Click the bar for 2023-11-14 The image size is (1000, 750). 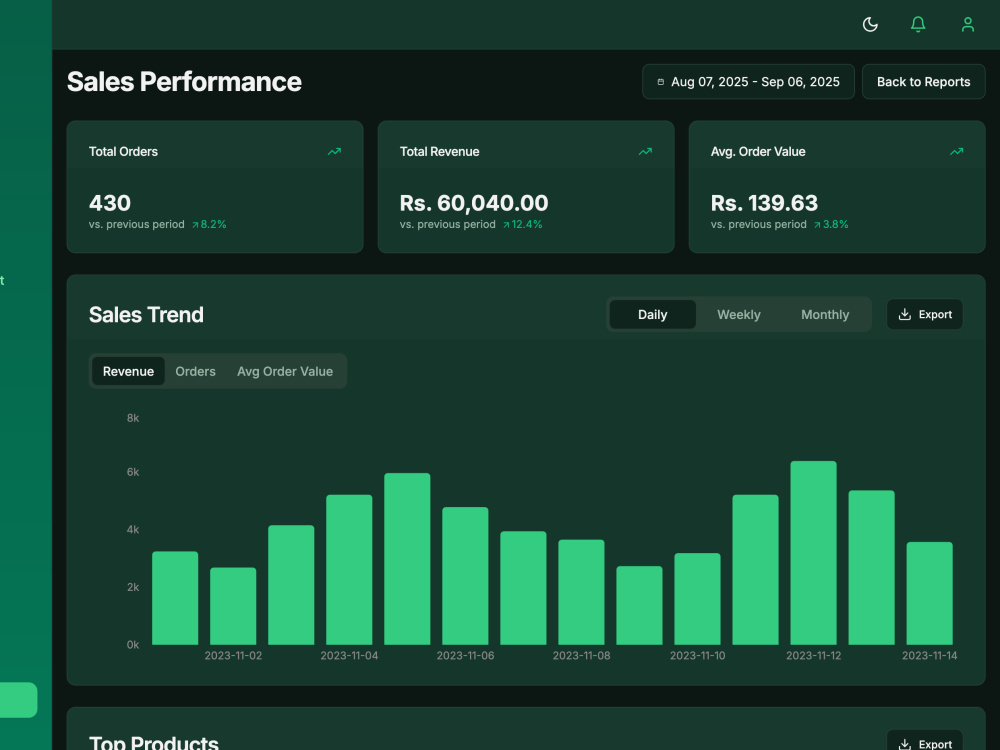[929, 593]
